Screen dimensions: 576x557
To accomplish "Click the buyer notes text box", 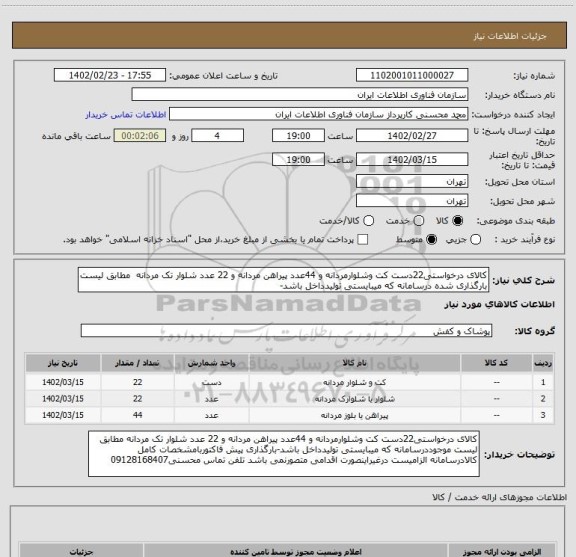I will (284, 454).
